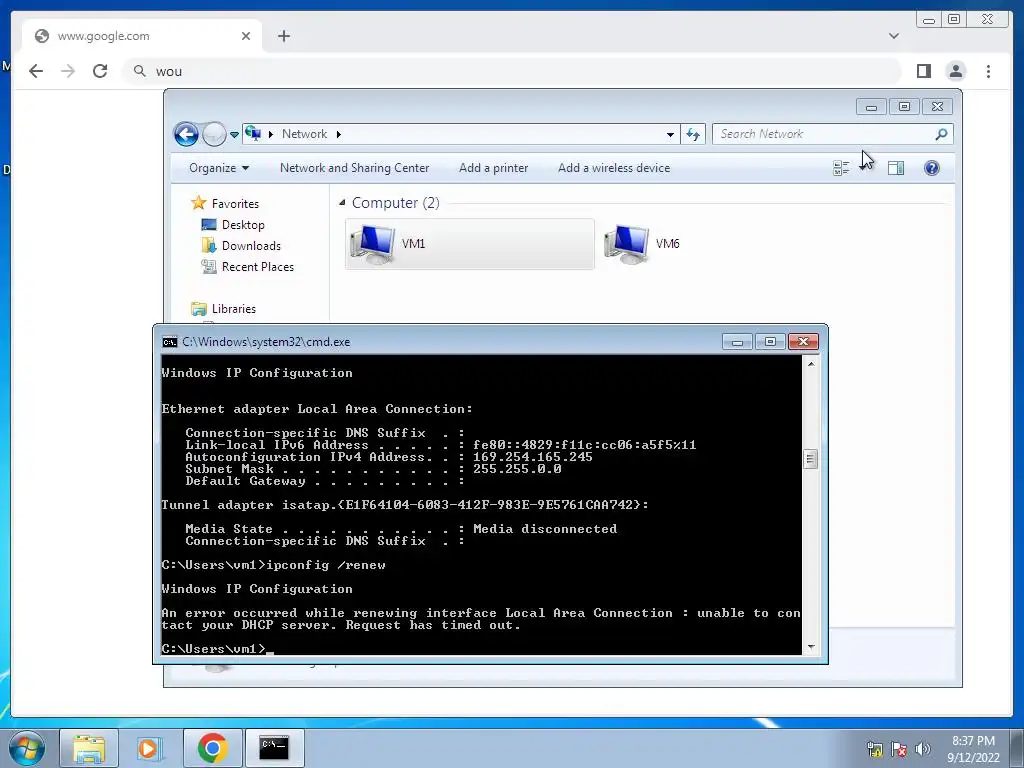Open Windows Media Player from taskbar
Viewport: 1024px width, 768px height.
(149, 748)
